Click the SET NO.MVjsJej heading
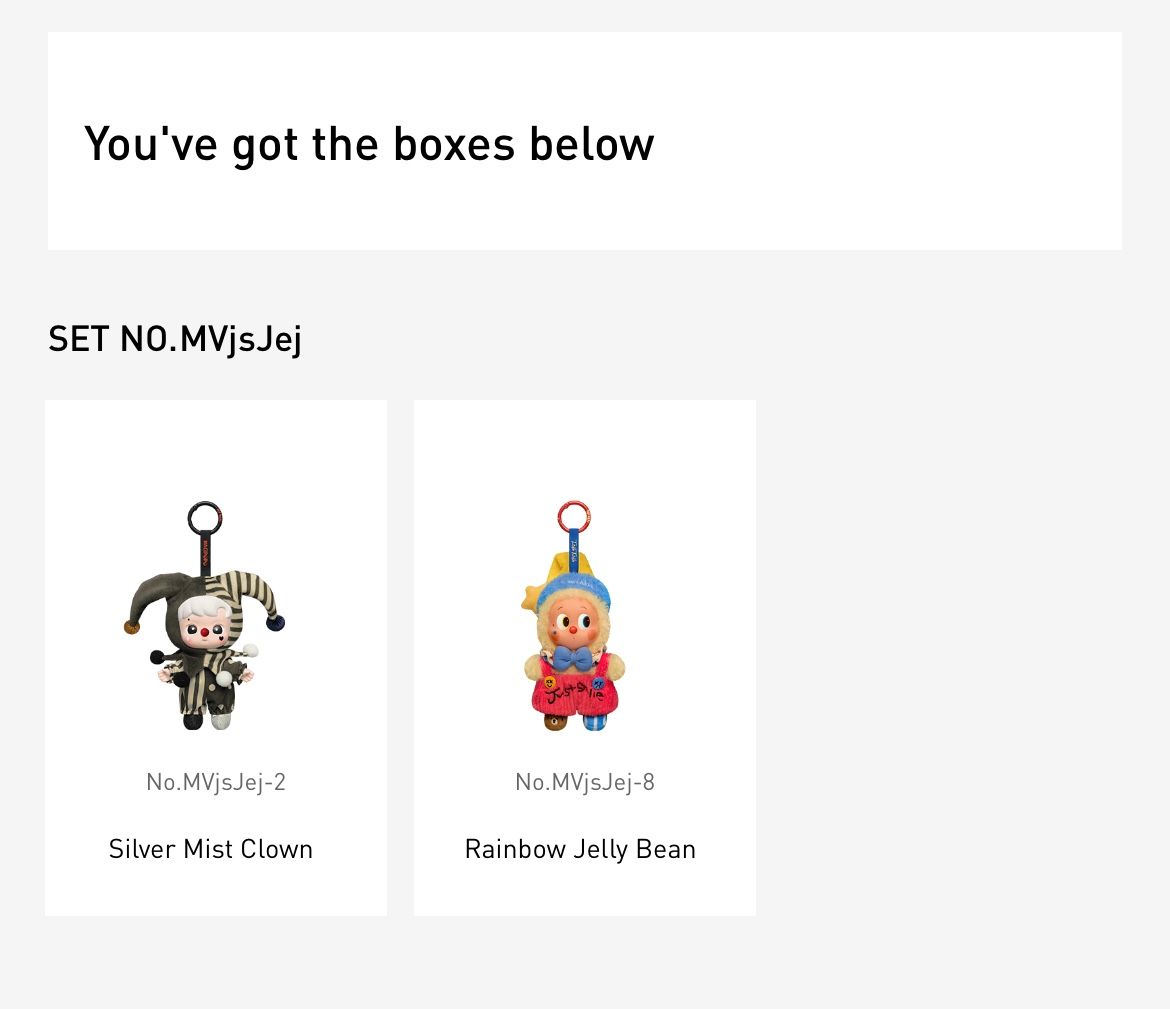Image resolution: width=1170 pixels, height=1009 pixels. [175, 339]
